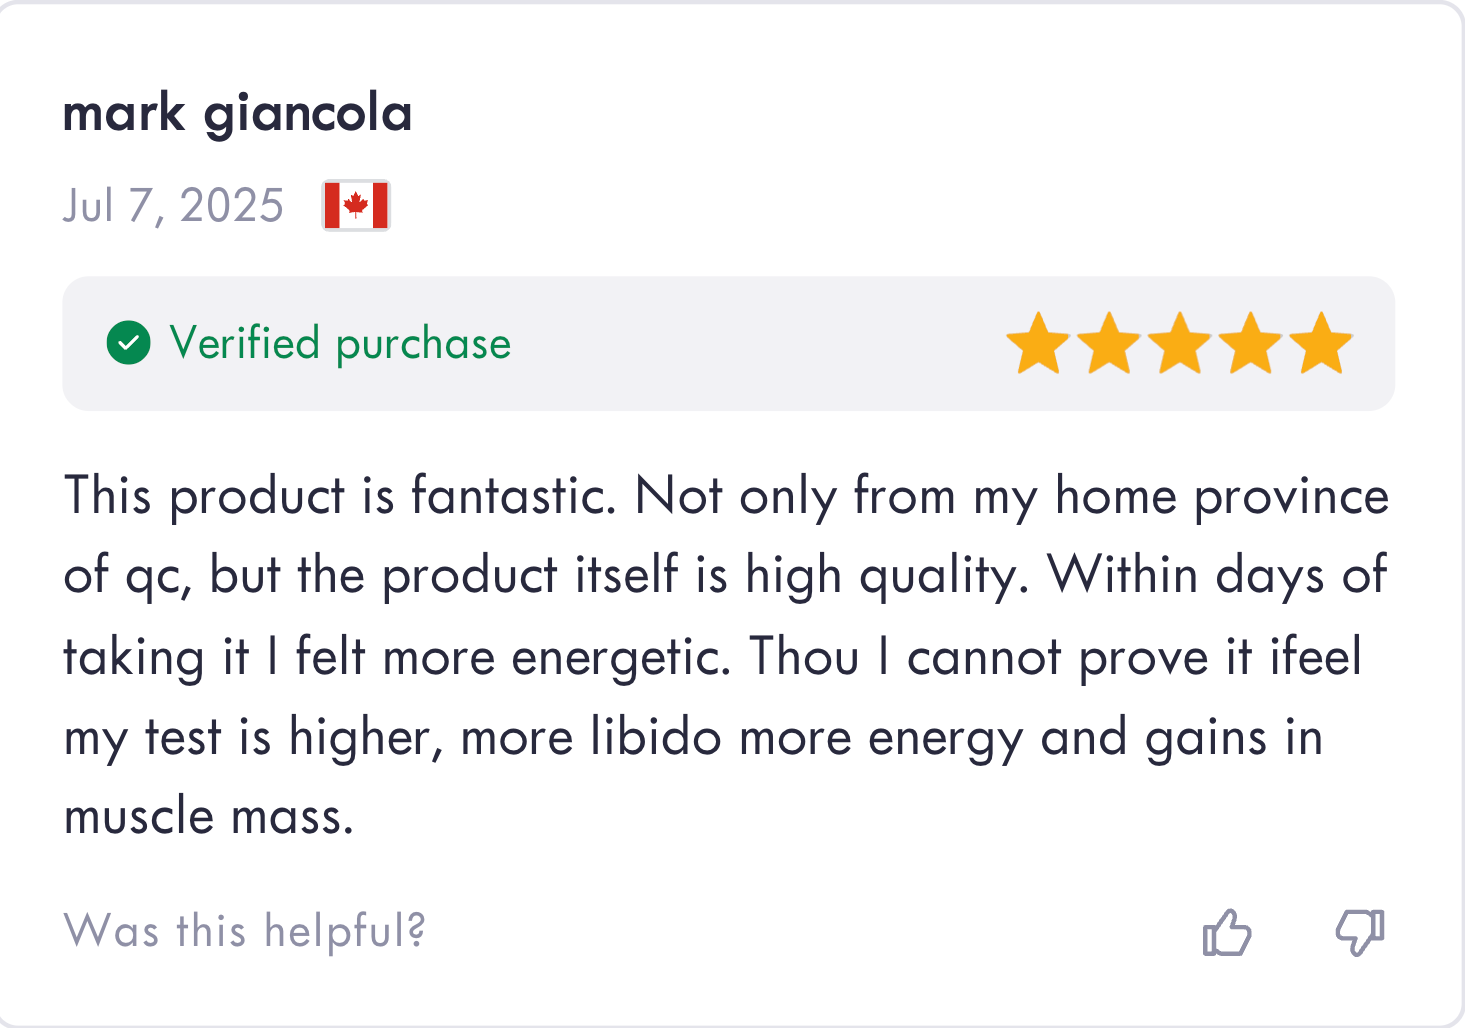Click the word "libido" in the review
The width and height of the screenshot is (1465, 1028).
click(x=656, y=738)
